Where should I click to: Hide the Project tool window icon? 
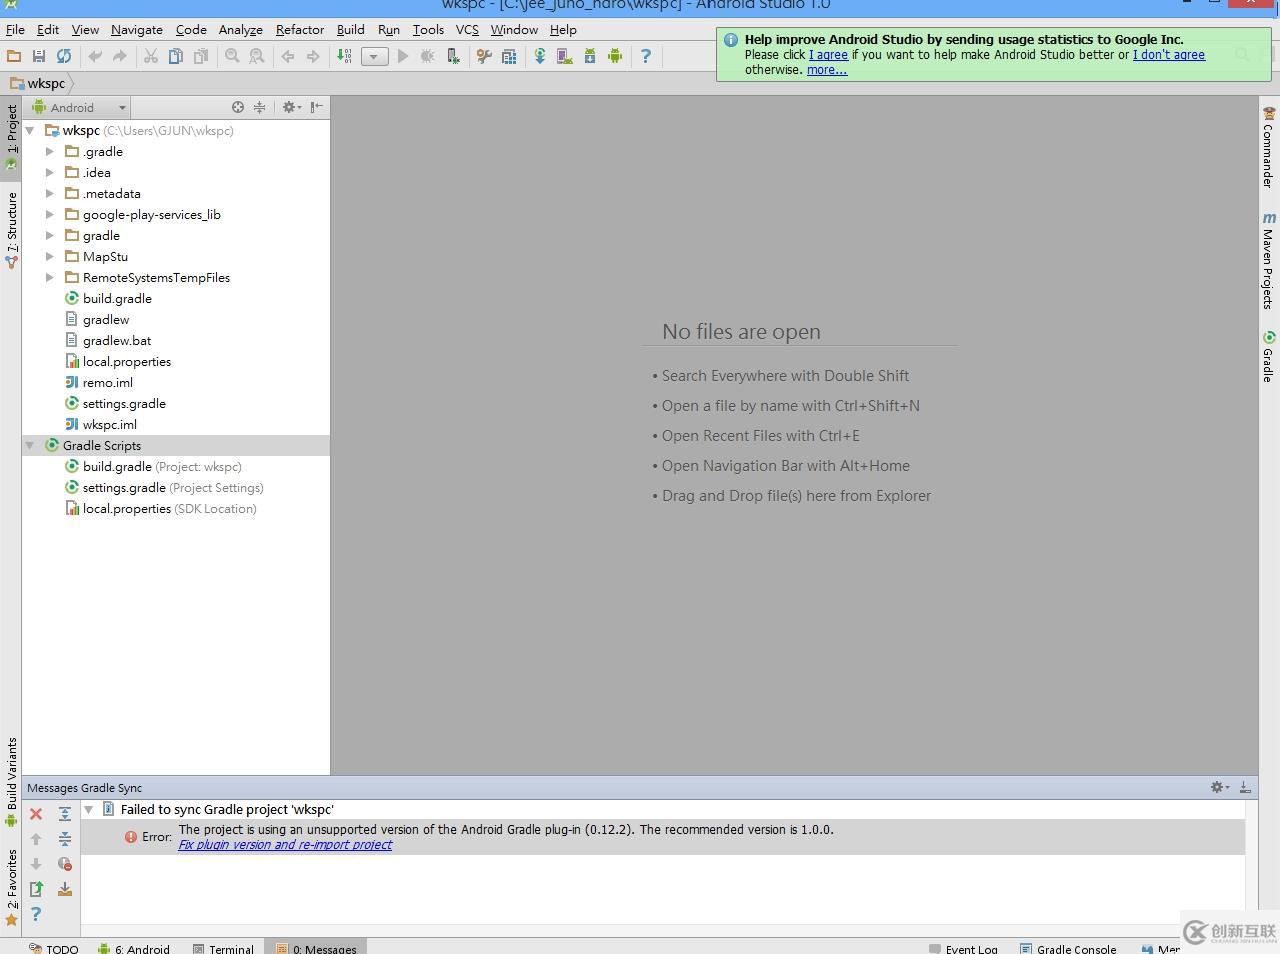click(x=316, y=107)
